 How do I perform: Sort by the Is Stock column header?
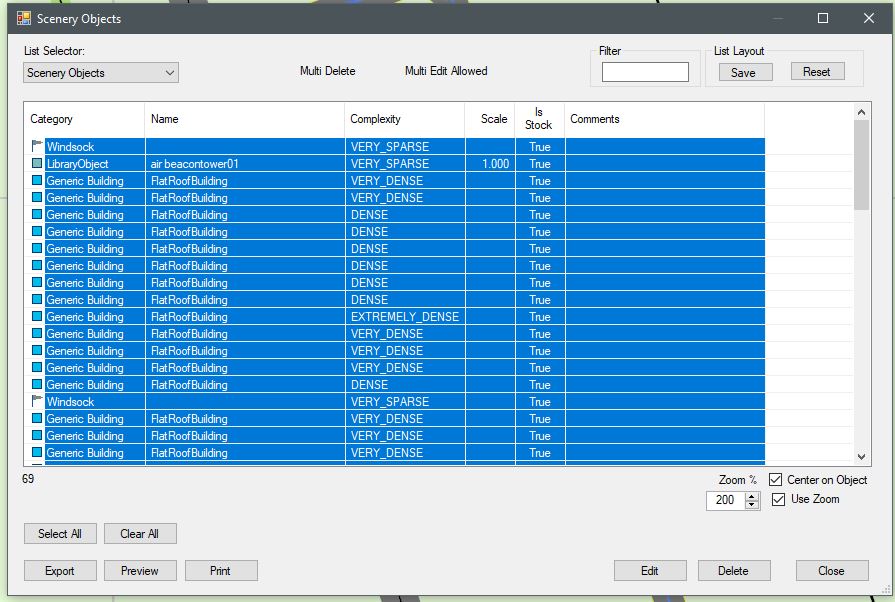click(x=539, y=119)
